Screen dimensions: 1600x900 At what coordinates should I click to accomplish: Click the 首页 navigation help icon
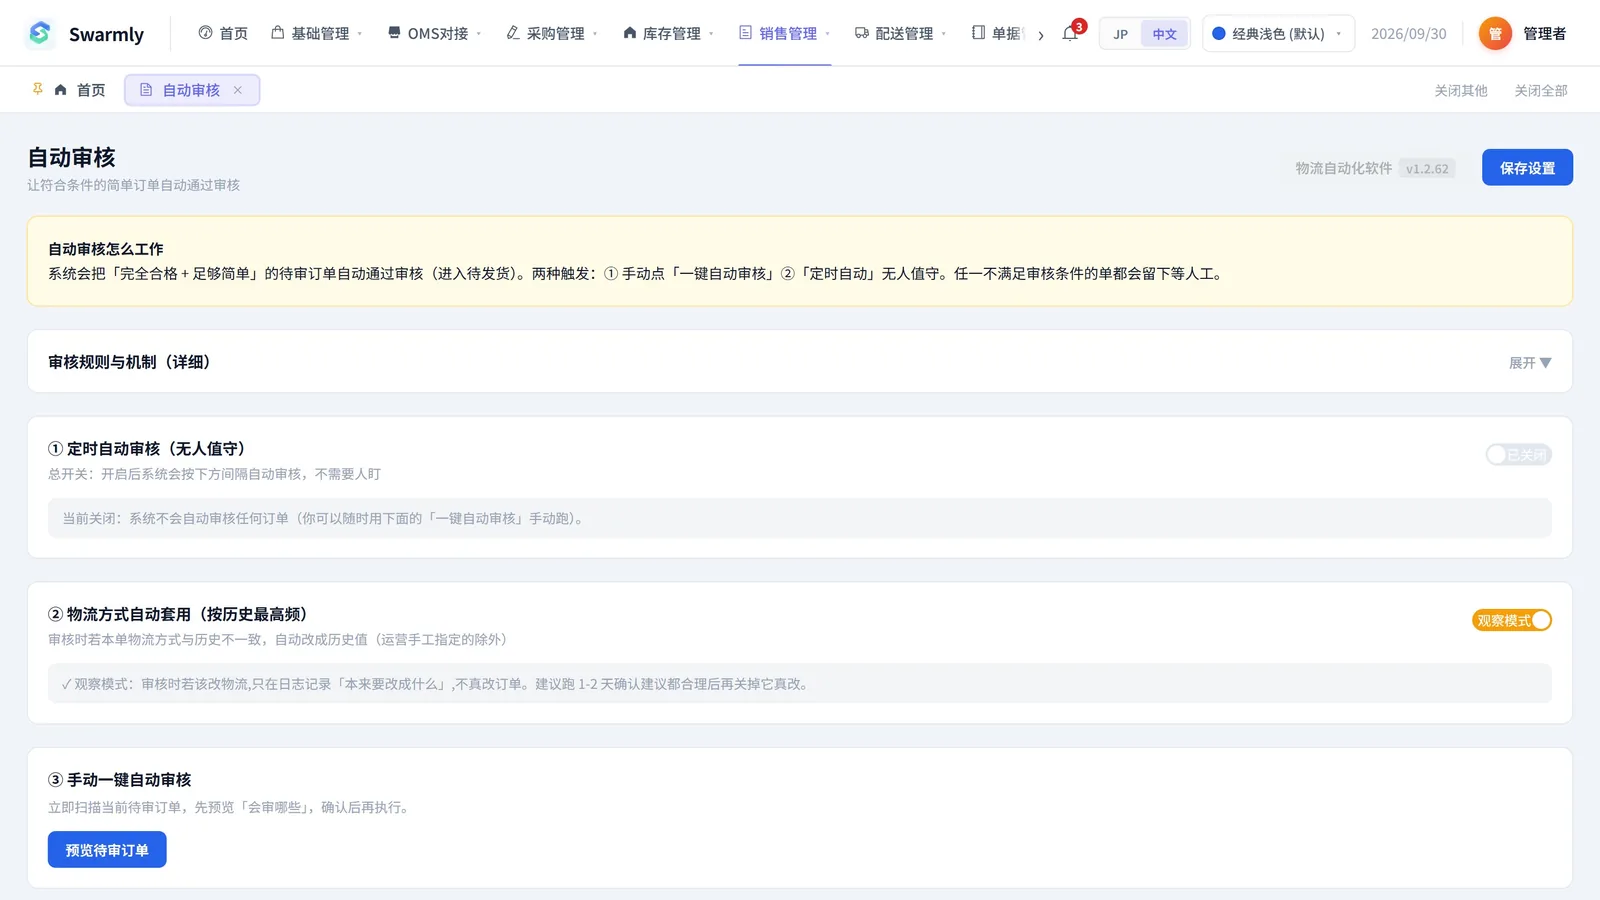[205, 33]
